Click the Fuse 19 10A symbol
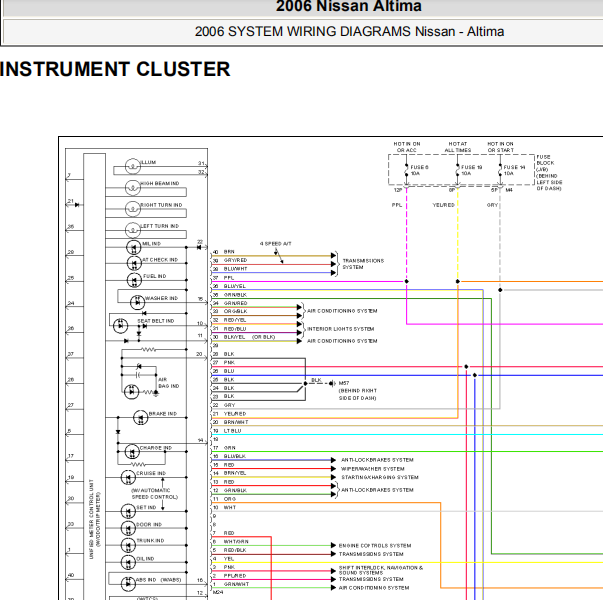 pos(458,175)
